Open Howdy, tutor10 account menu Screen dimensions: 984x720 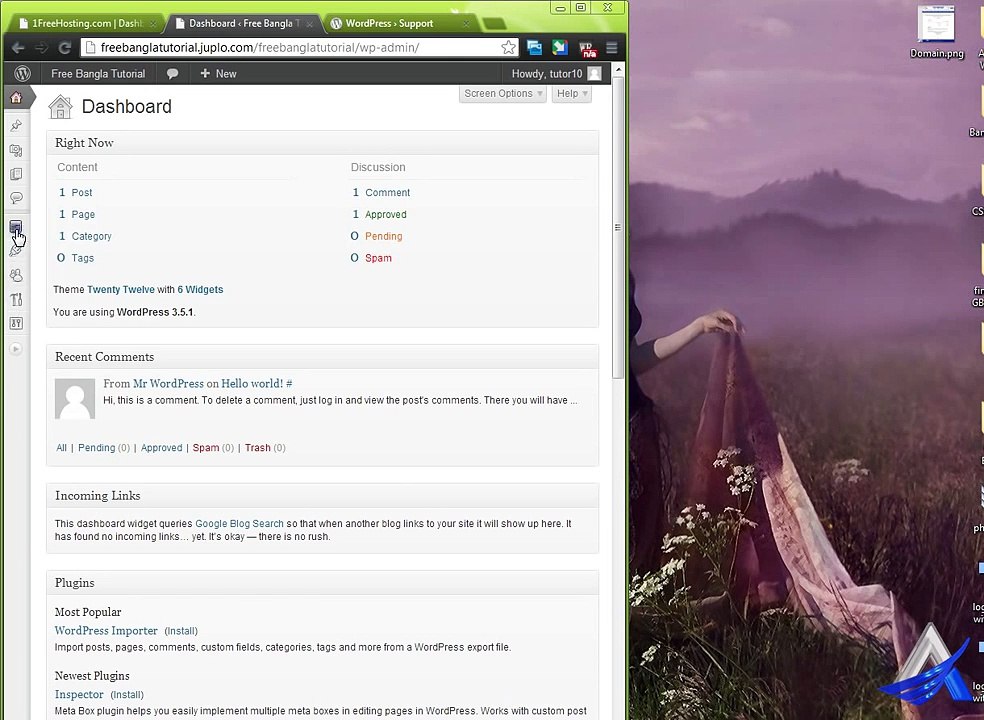click(x=556, y=73)
